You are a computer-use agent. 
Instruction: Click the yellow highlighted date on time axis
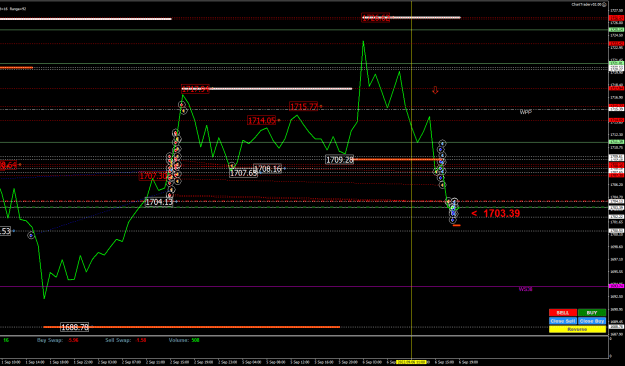[411, 362]
